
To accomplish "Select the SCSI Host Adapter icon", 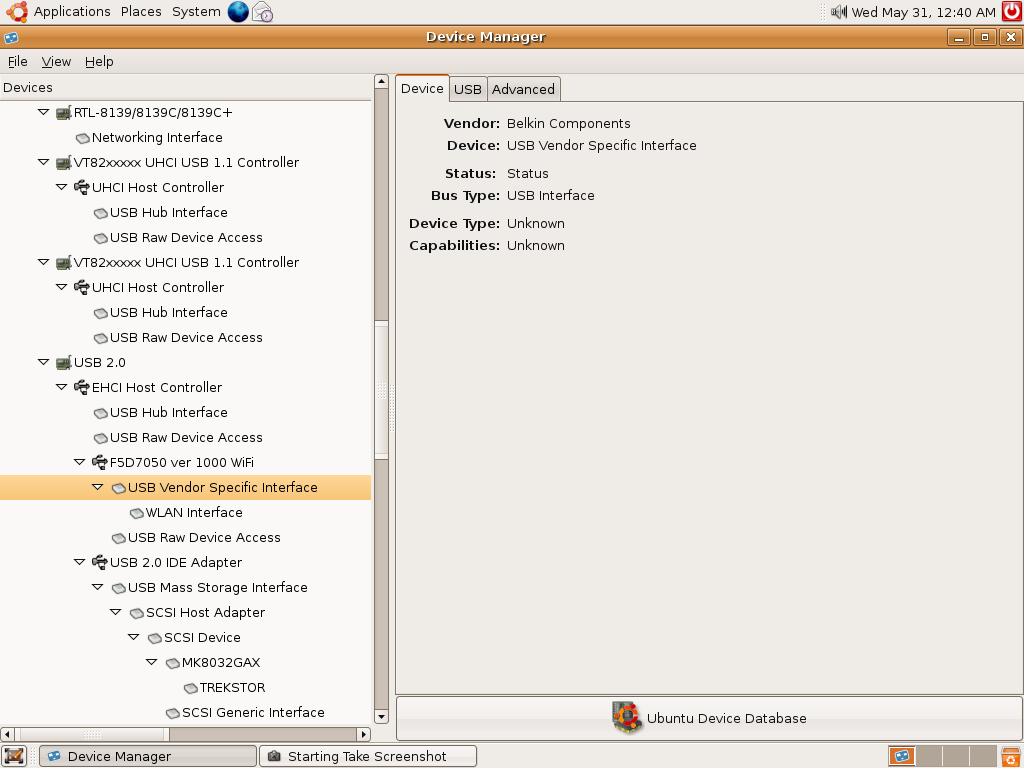I will tap(136, 613).
